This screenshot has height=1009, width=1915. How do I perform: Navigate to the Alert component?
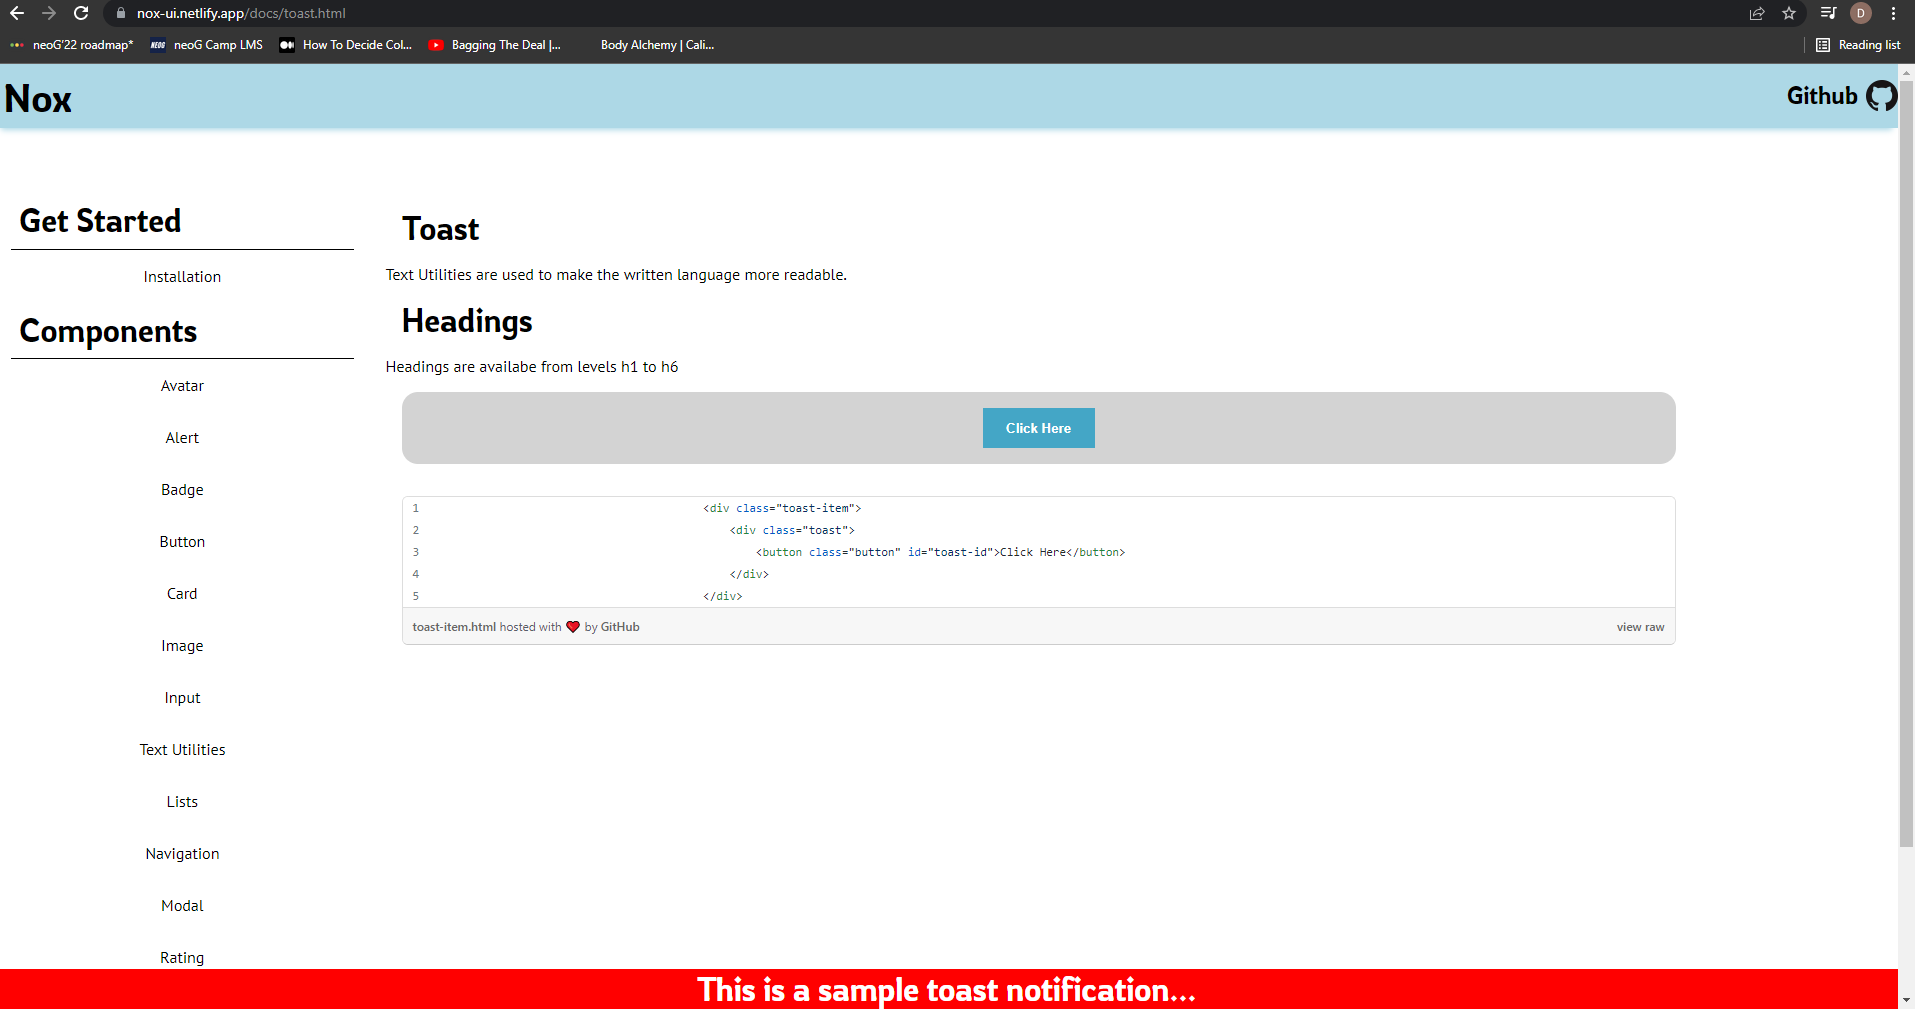point(182,438)
